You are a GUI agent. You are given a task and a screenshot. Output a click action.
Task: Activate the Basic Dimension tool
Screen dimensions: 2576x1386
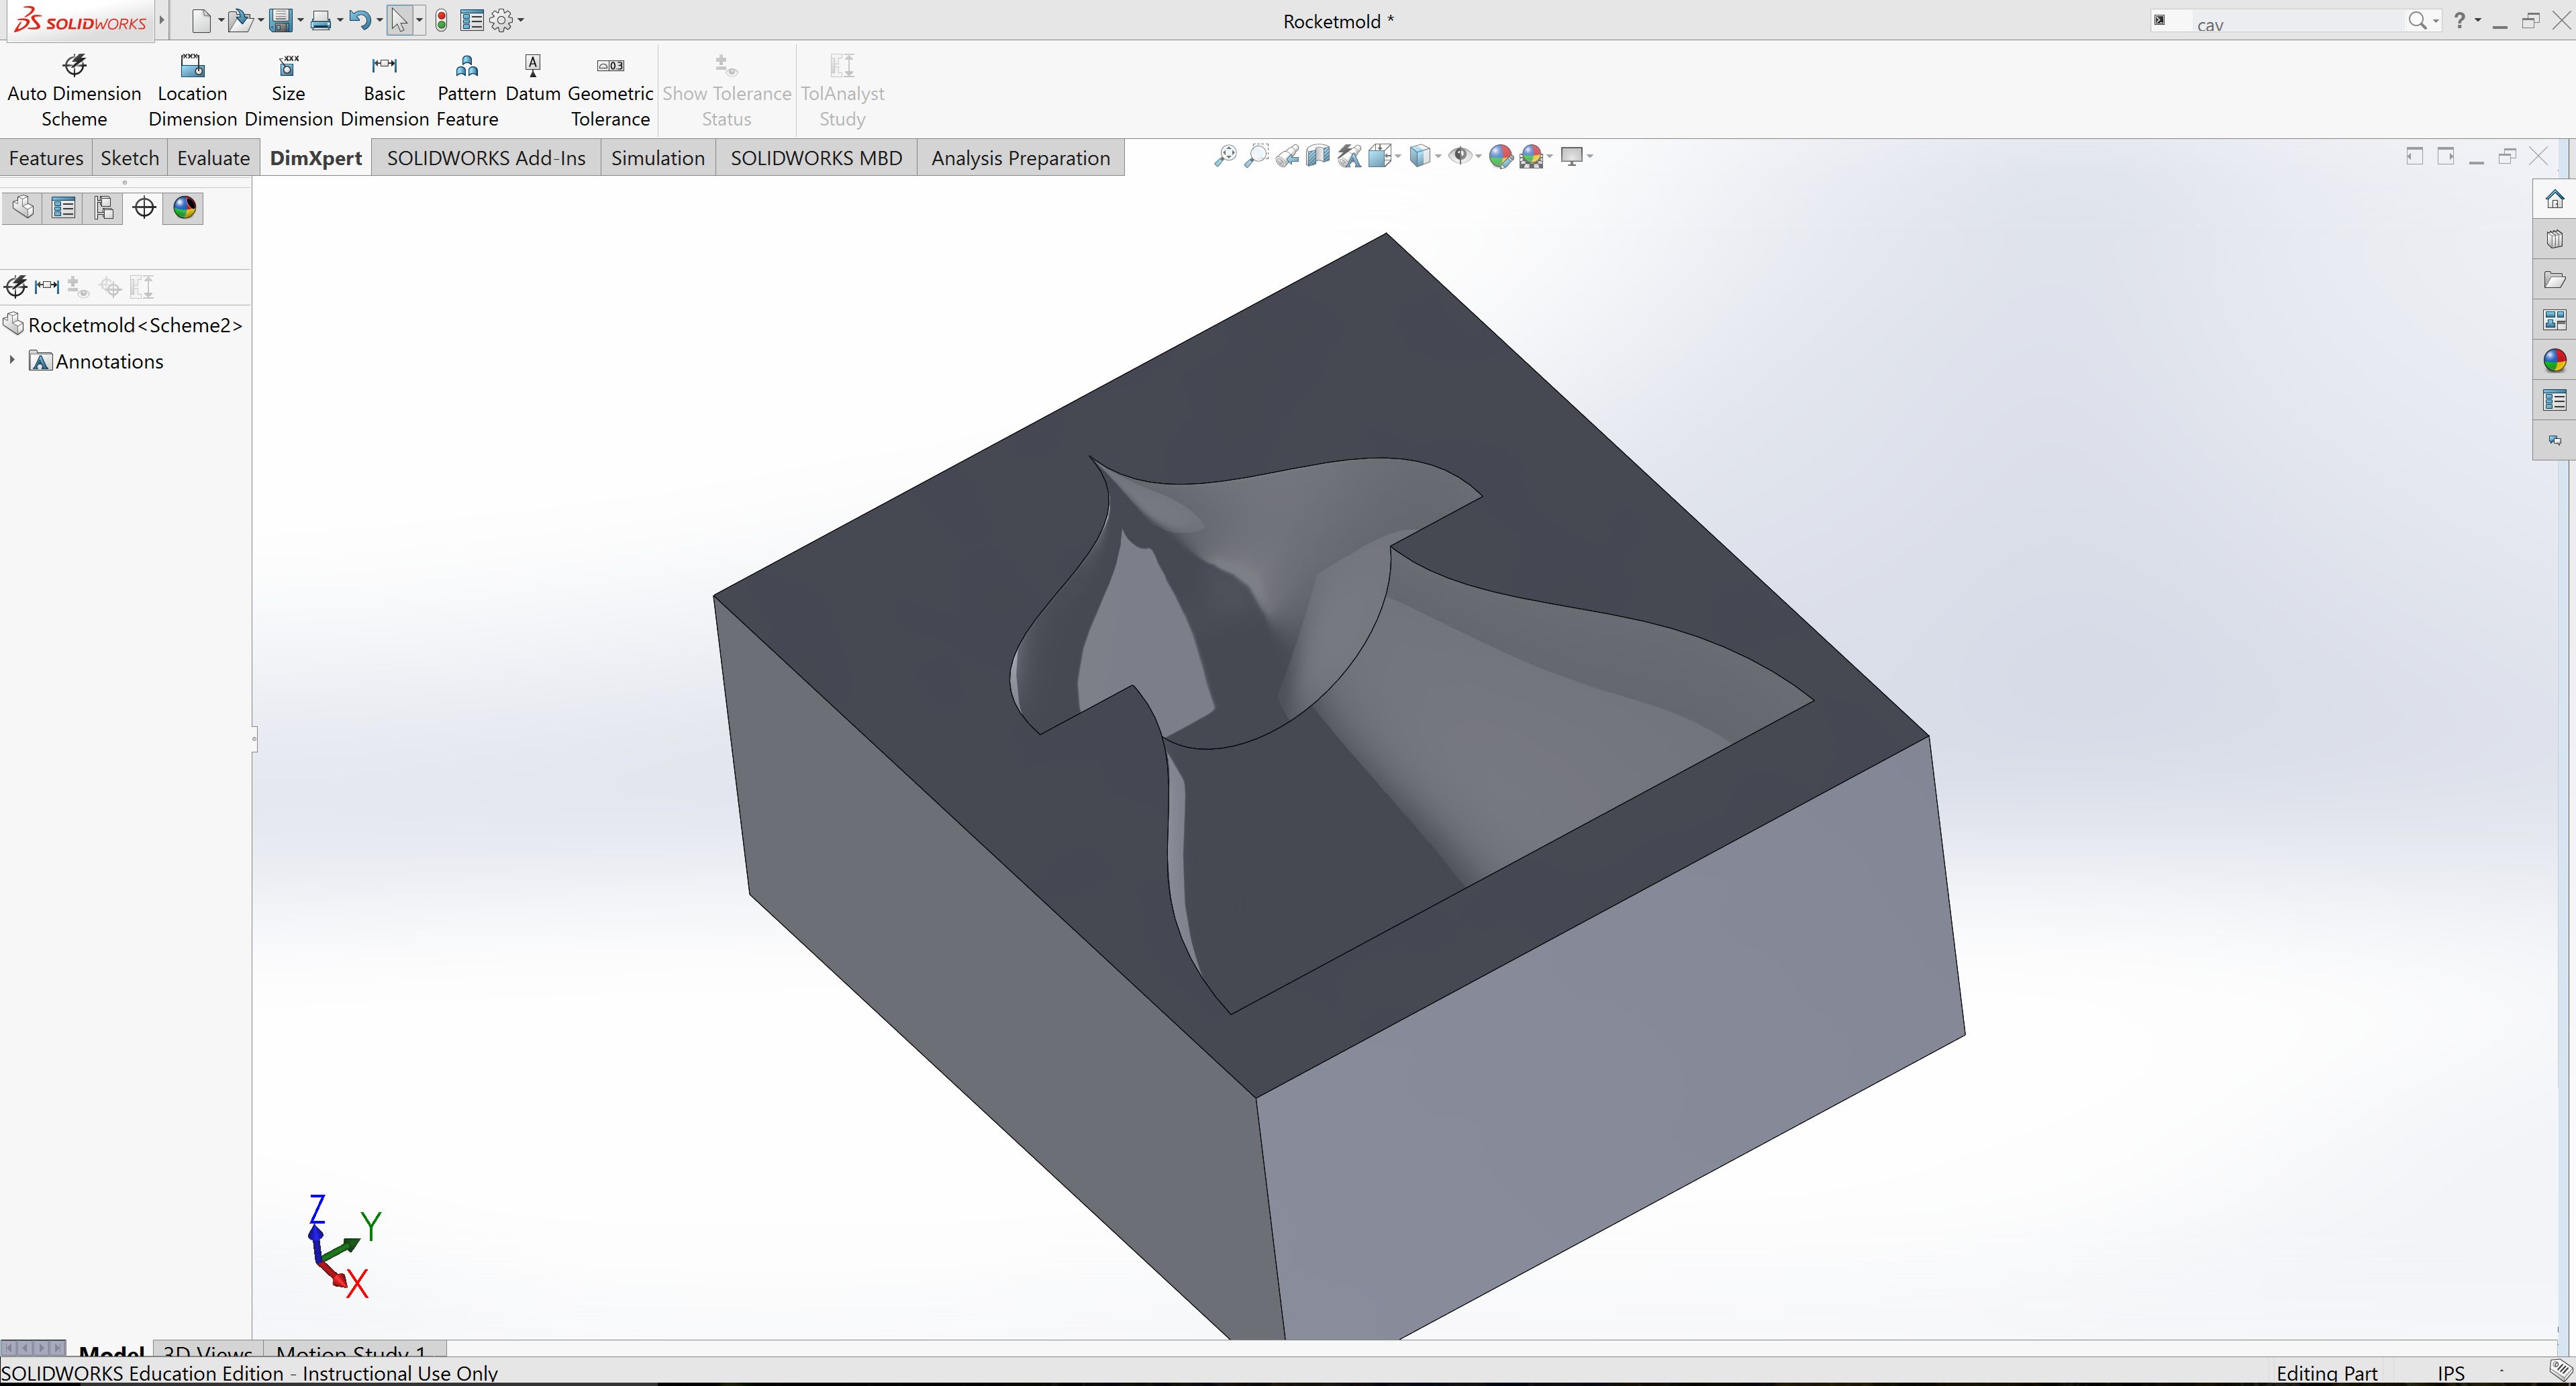coord(384,91)
